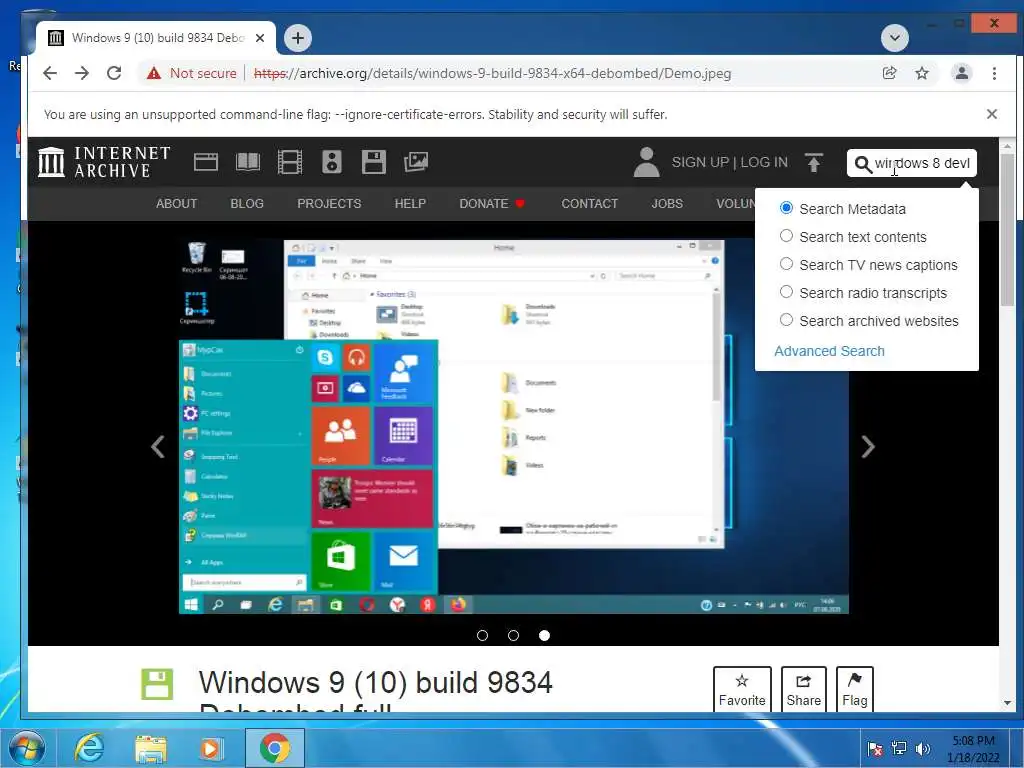The height and width of the screenshot is (768, 1024).
Task: Click the SIGN UP link
Action: (700, 162)
